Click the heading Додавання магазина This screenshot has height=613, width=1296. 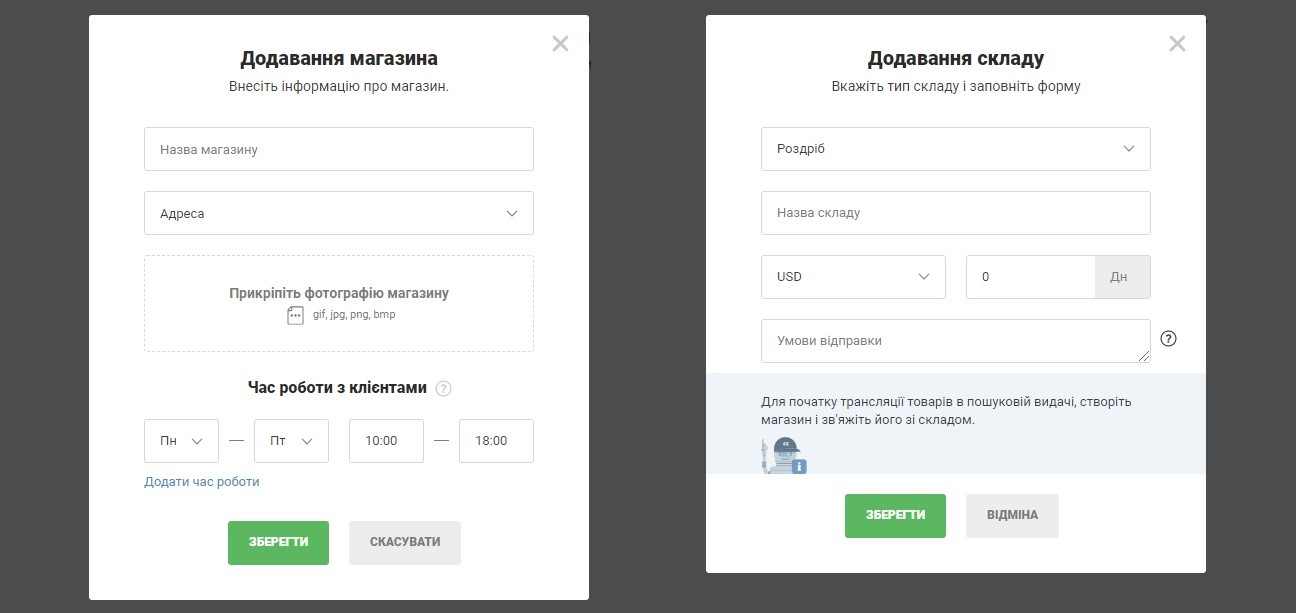coord(339,59)
